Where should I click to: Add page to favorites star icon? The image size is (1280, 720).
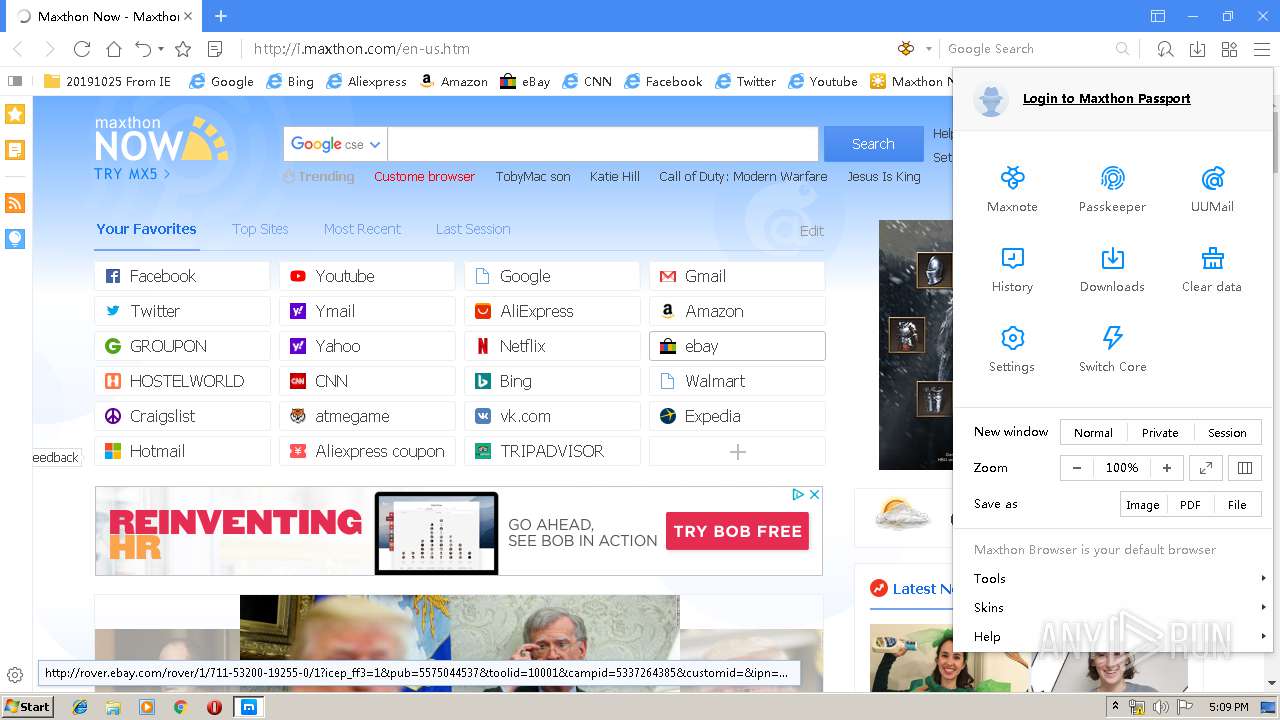(183, 49)
